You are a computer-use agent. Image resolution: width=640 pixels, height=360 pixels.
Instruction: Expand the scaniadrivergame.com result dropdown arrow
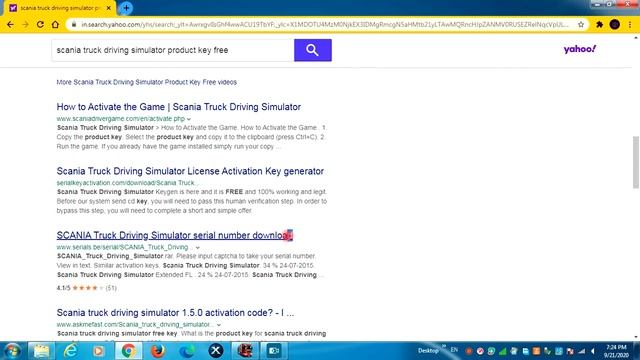point(189,119)
